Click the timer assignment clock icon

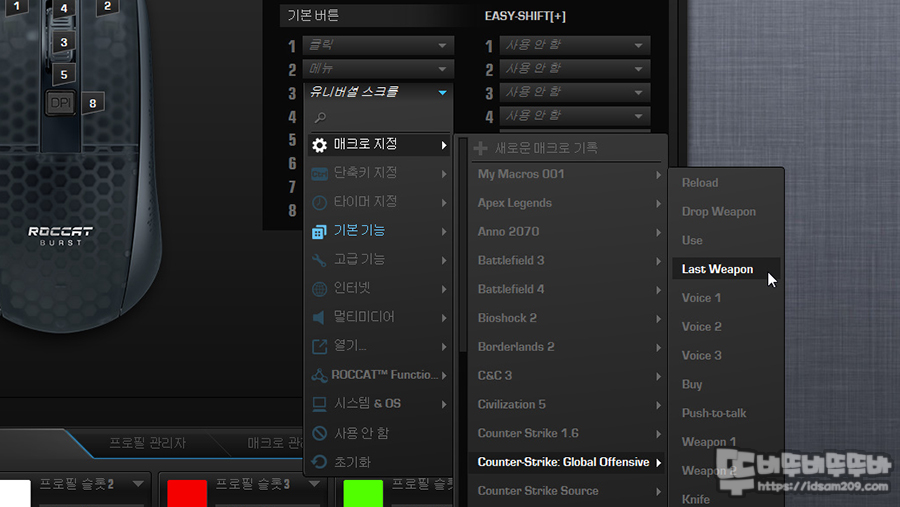pyautogui.click(x=319, y=202)
